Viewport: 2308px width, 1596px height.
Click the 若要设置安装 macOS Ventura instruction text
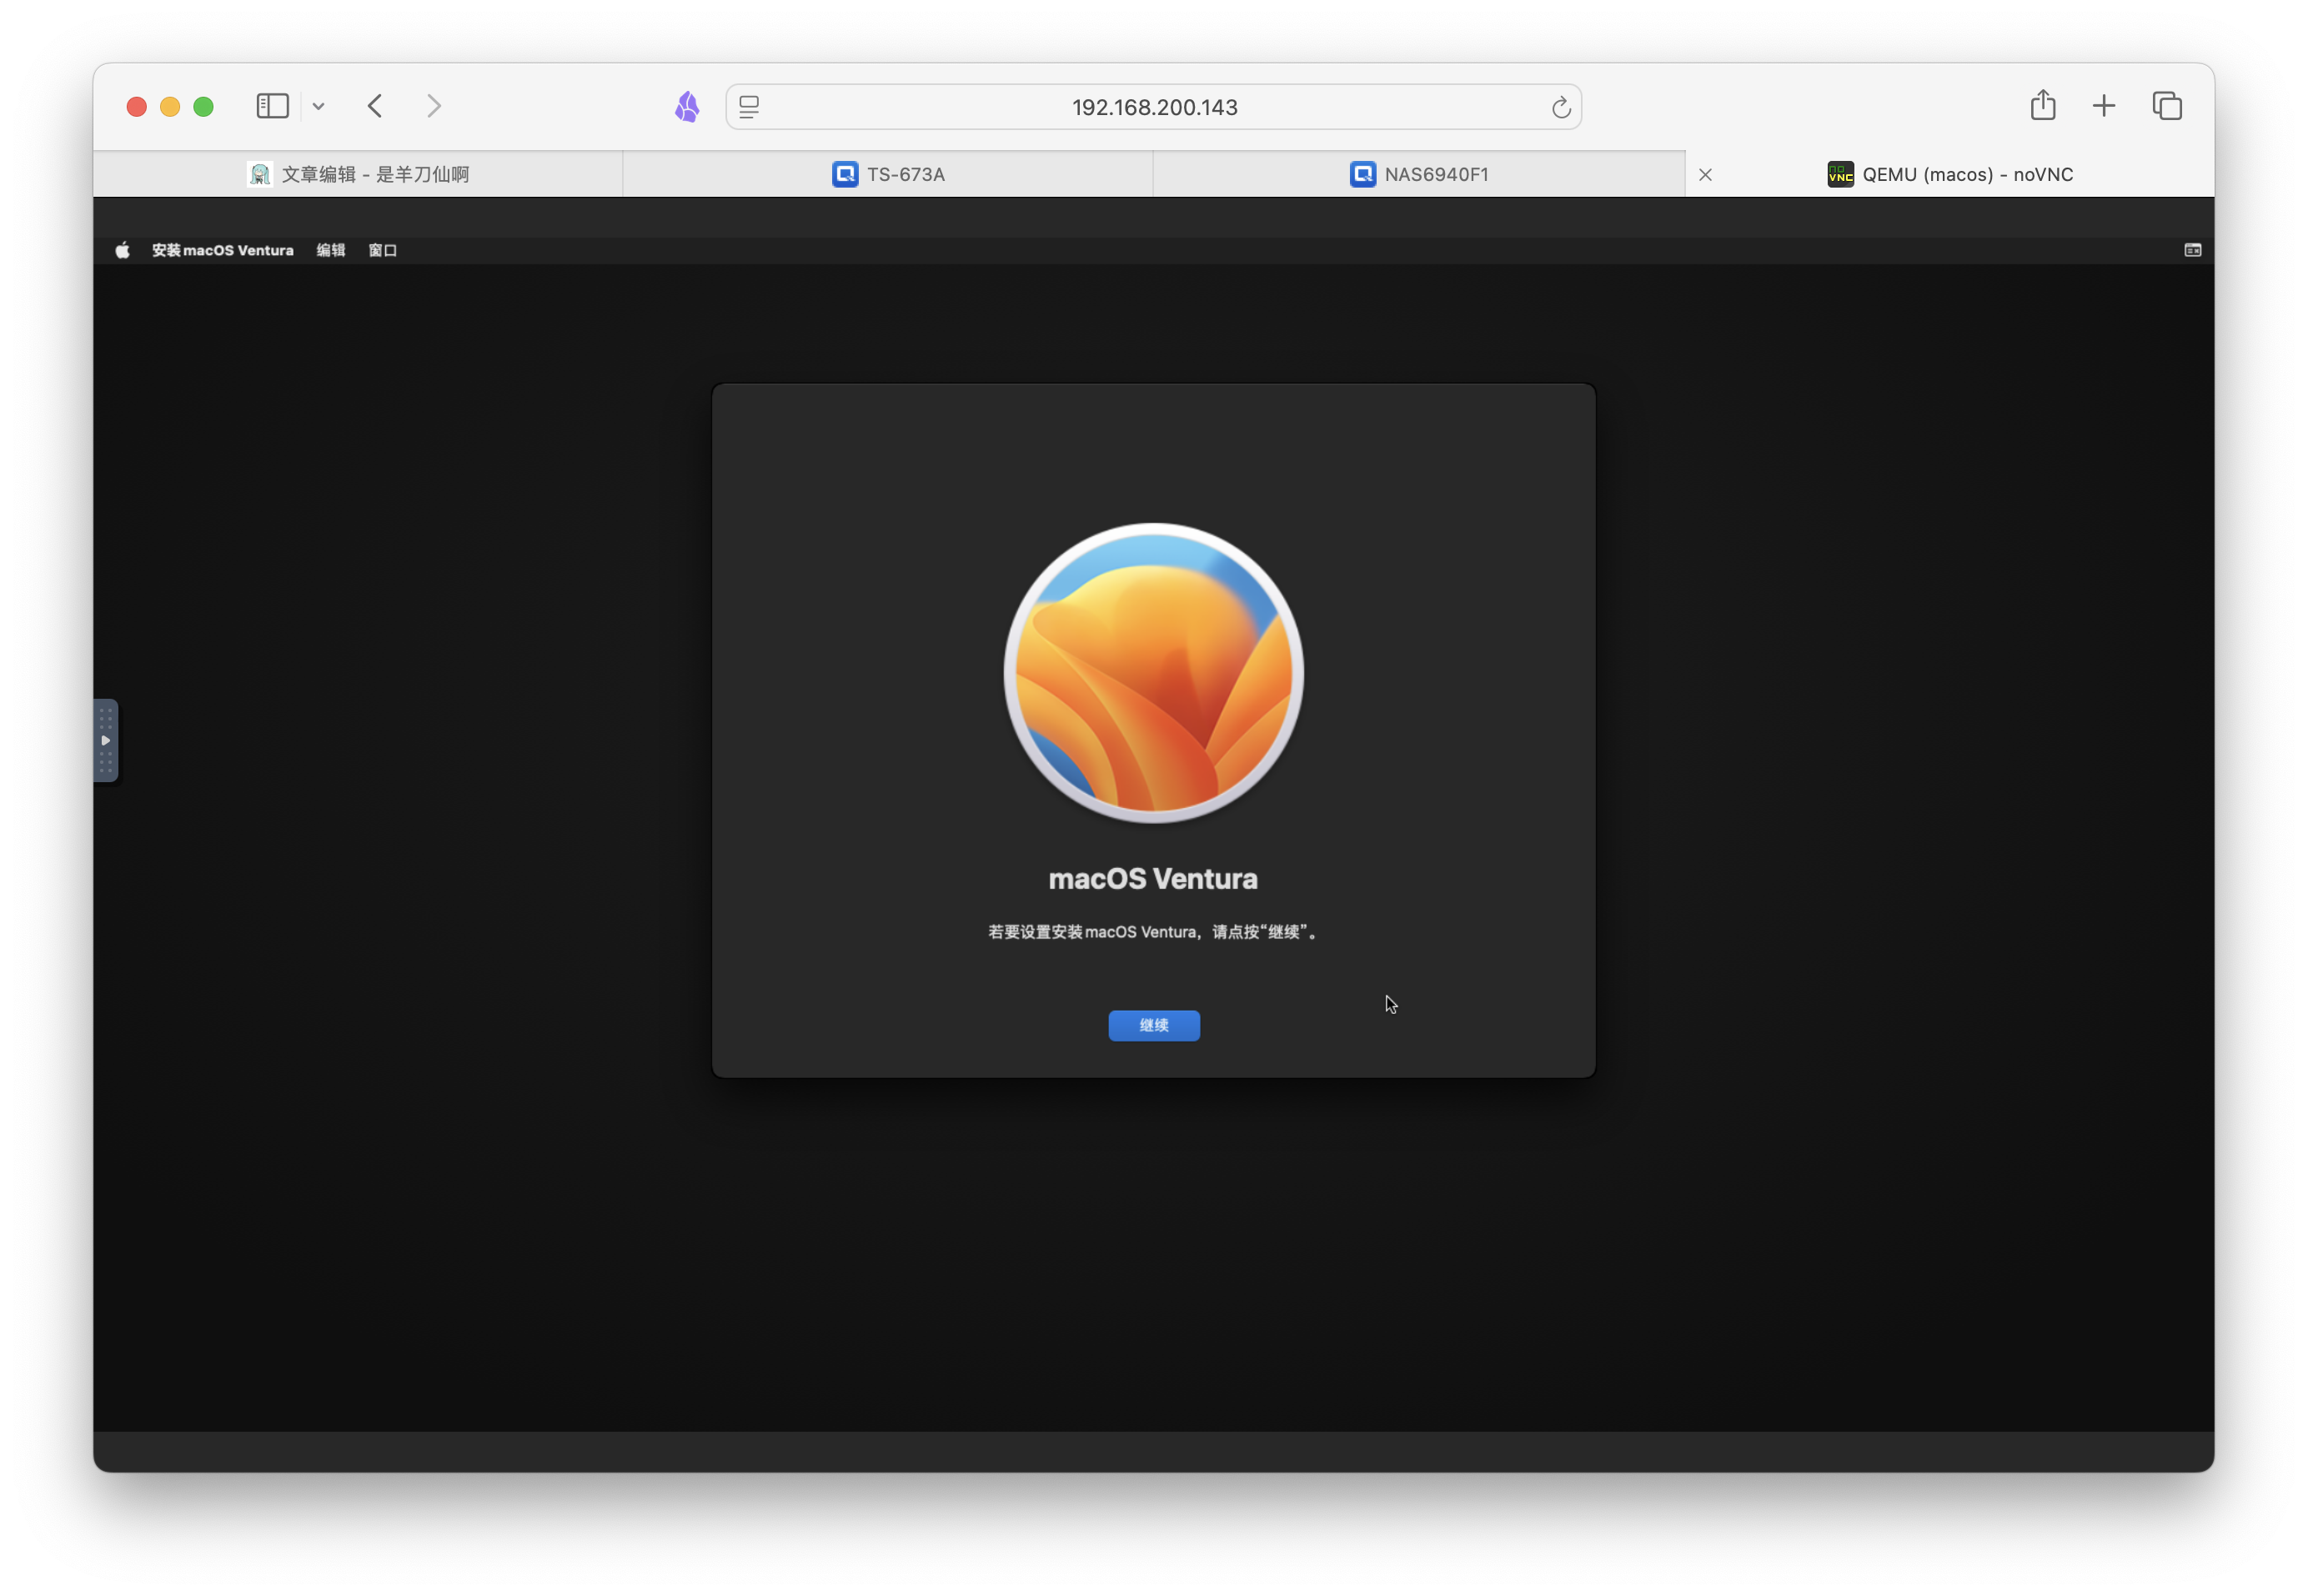click(x=1153, y=932)
